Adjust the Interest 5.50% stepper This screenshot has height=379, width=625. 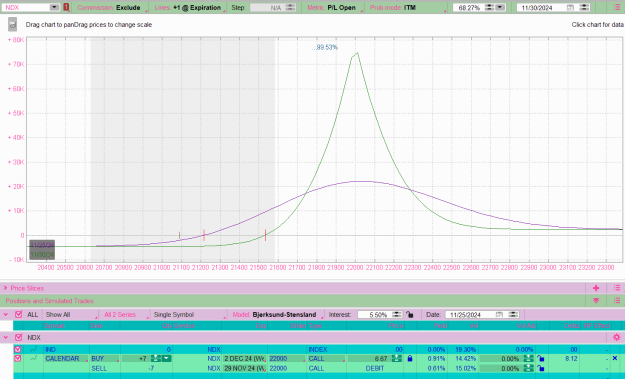tap(396, 314)
